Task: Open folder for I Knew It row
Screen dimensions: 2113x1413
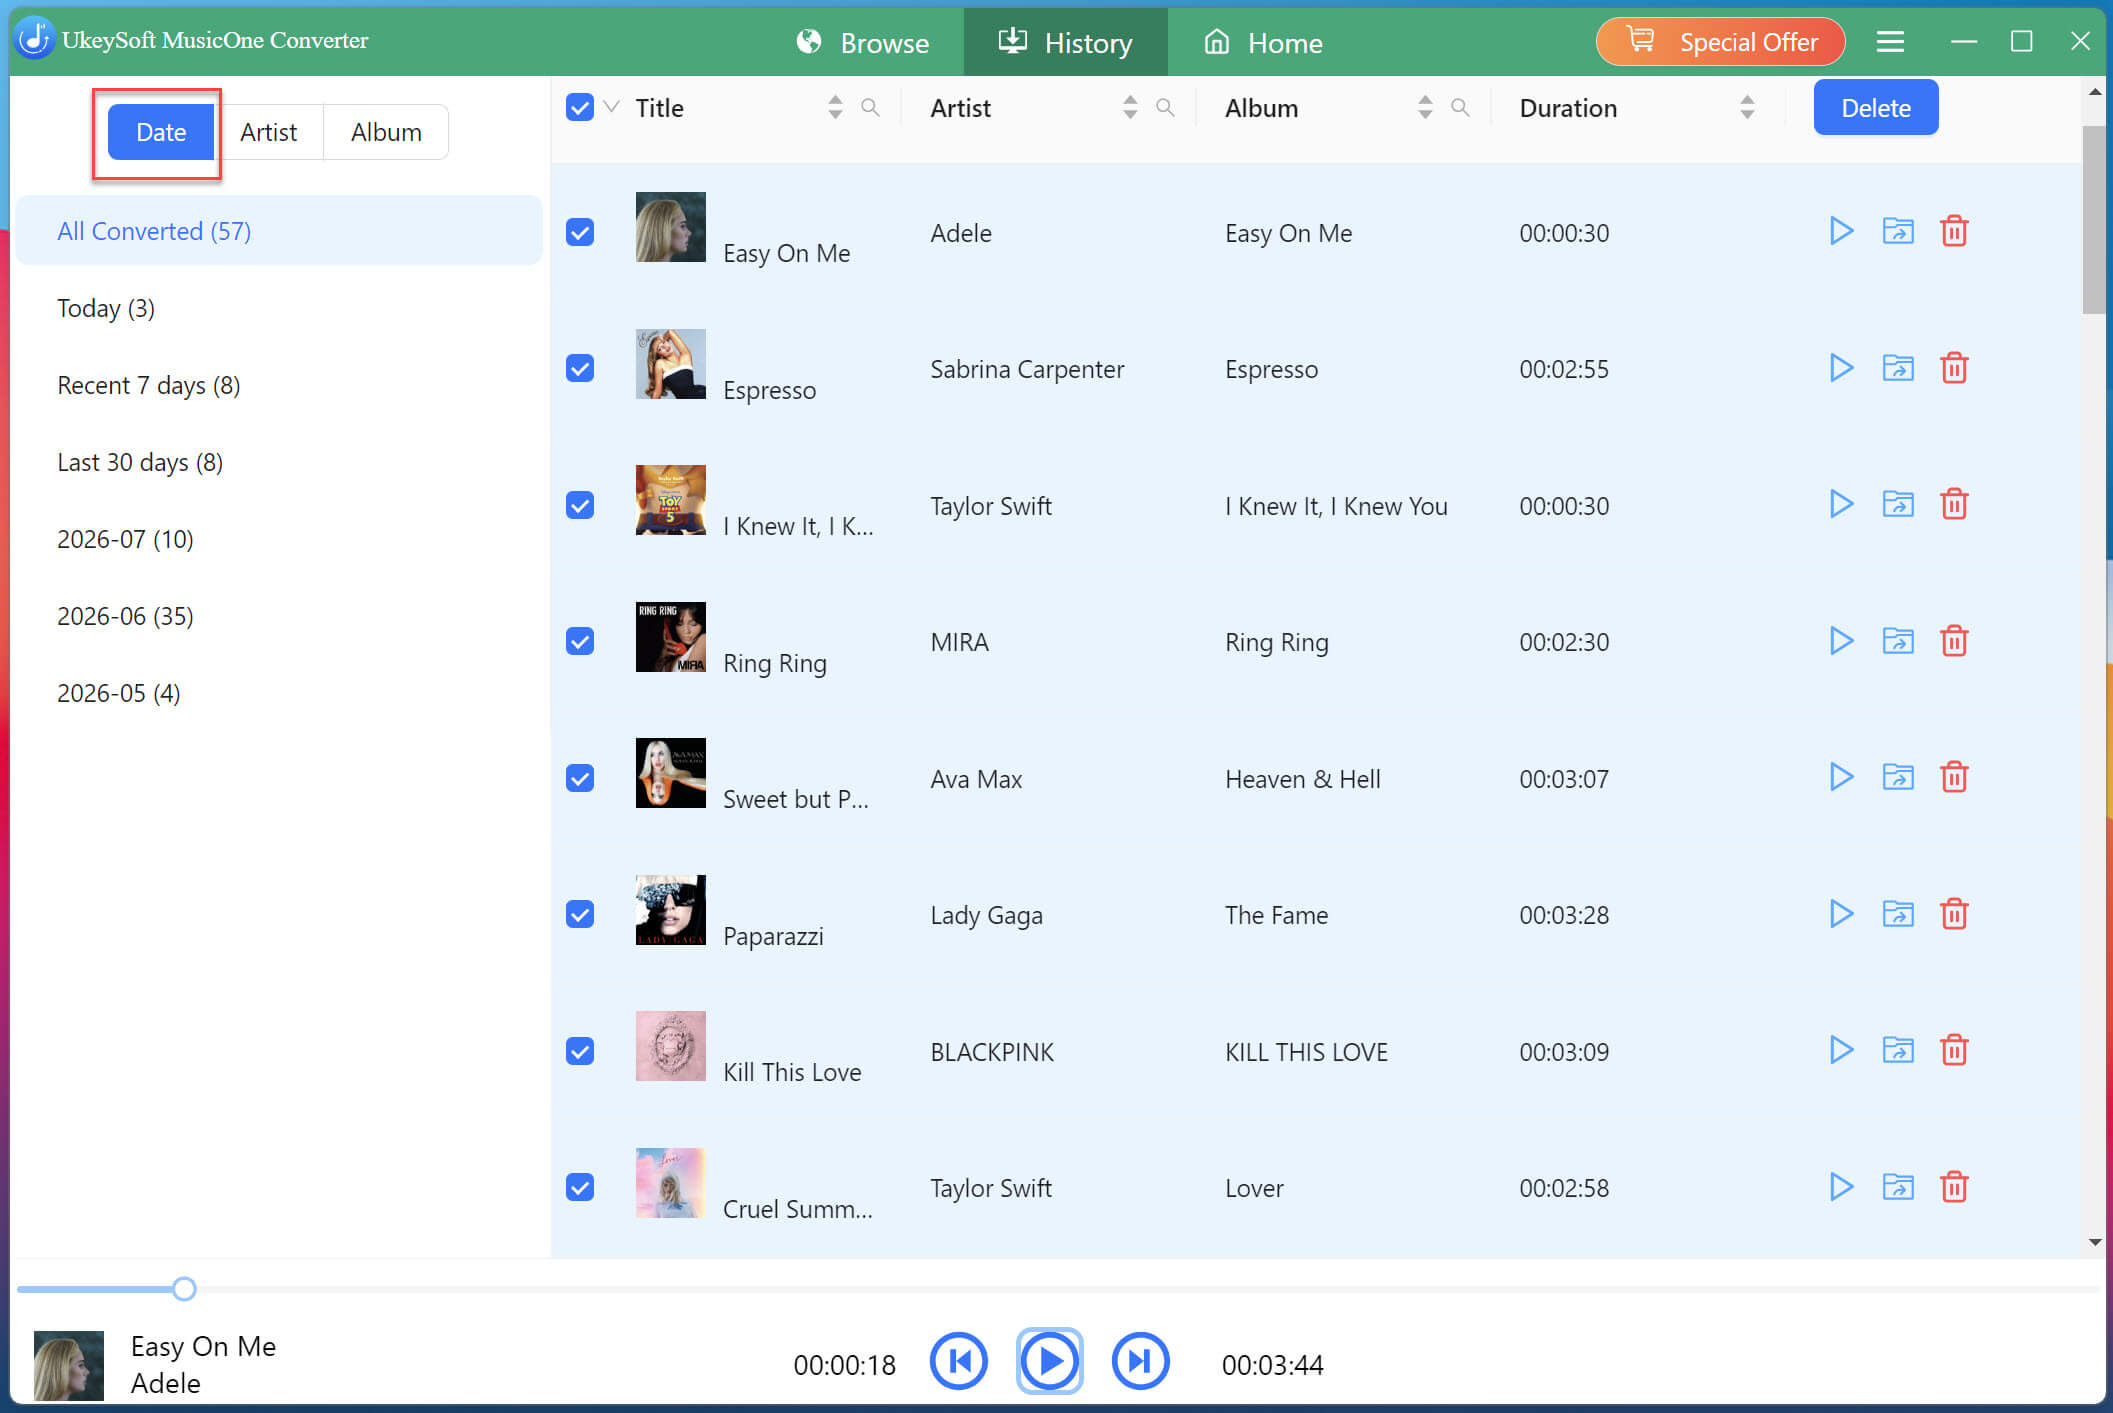Action: pos(1898,504)
